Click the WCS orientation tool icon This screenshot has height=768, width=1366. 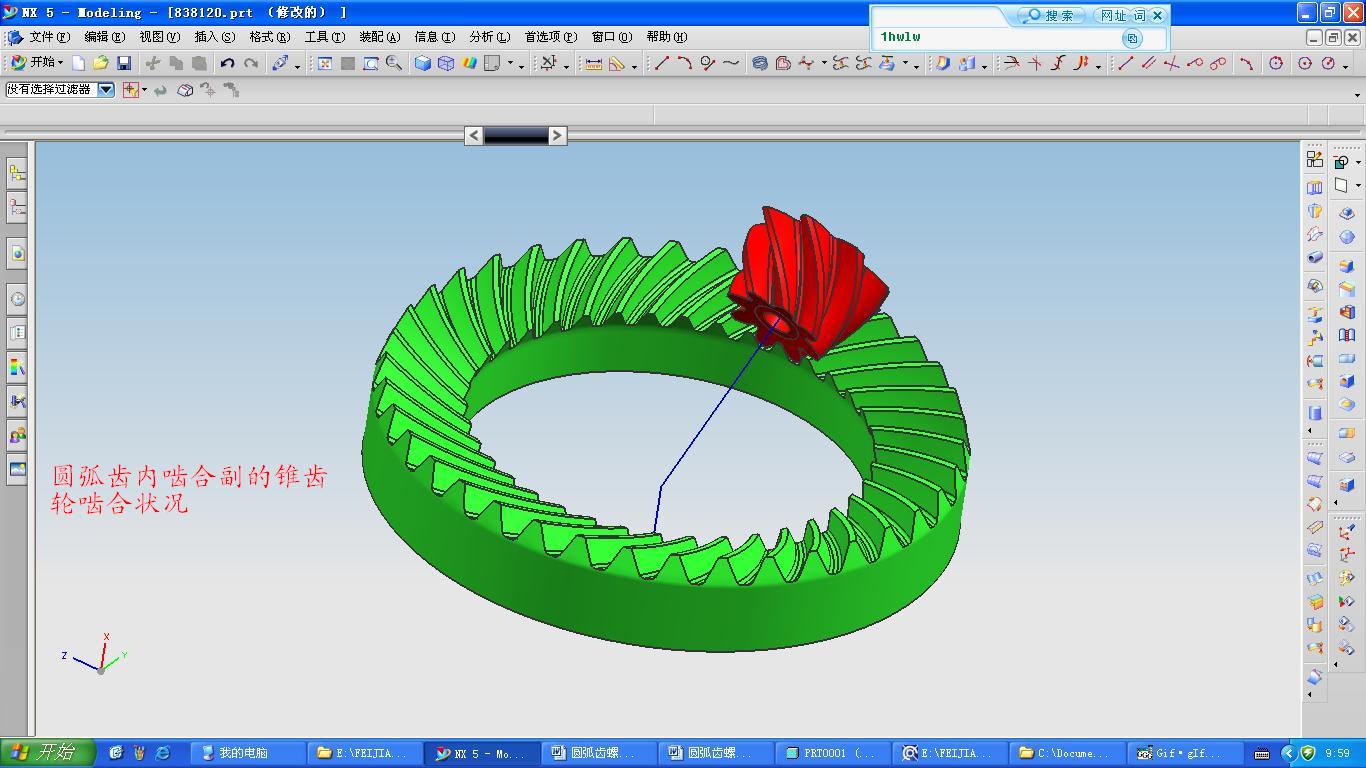point(548,63)
